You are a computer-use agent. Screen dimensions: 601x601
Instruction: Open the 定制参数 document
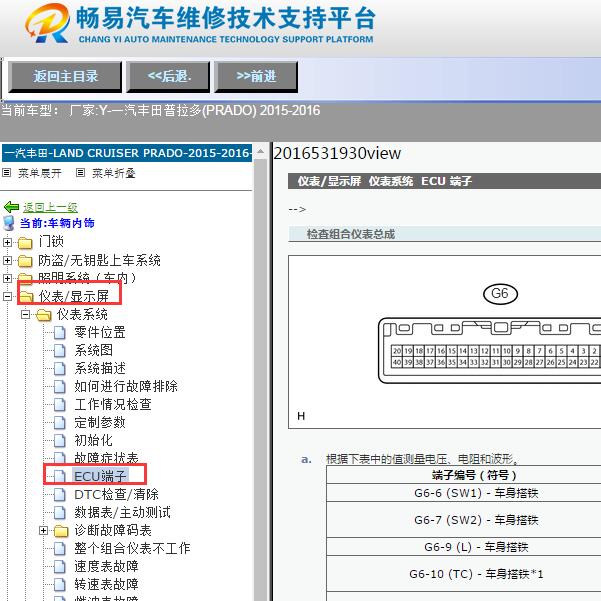[x=100, y=422]
